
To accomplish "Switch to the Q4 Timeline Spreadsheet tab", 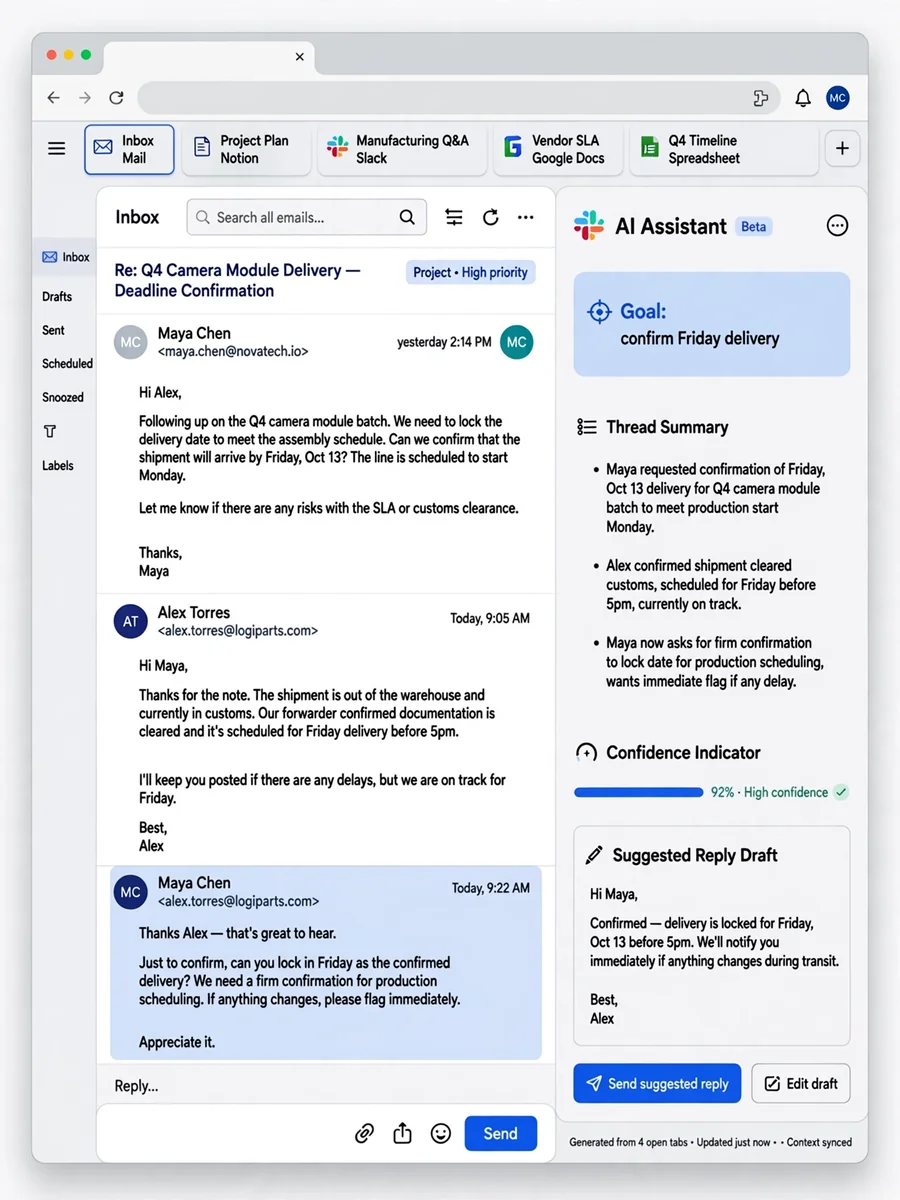I will click(724, 149).
